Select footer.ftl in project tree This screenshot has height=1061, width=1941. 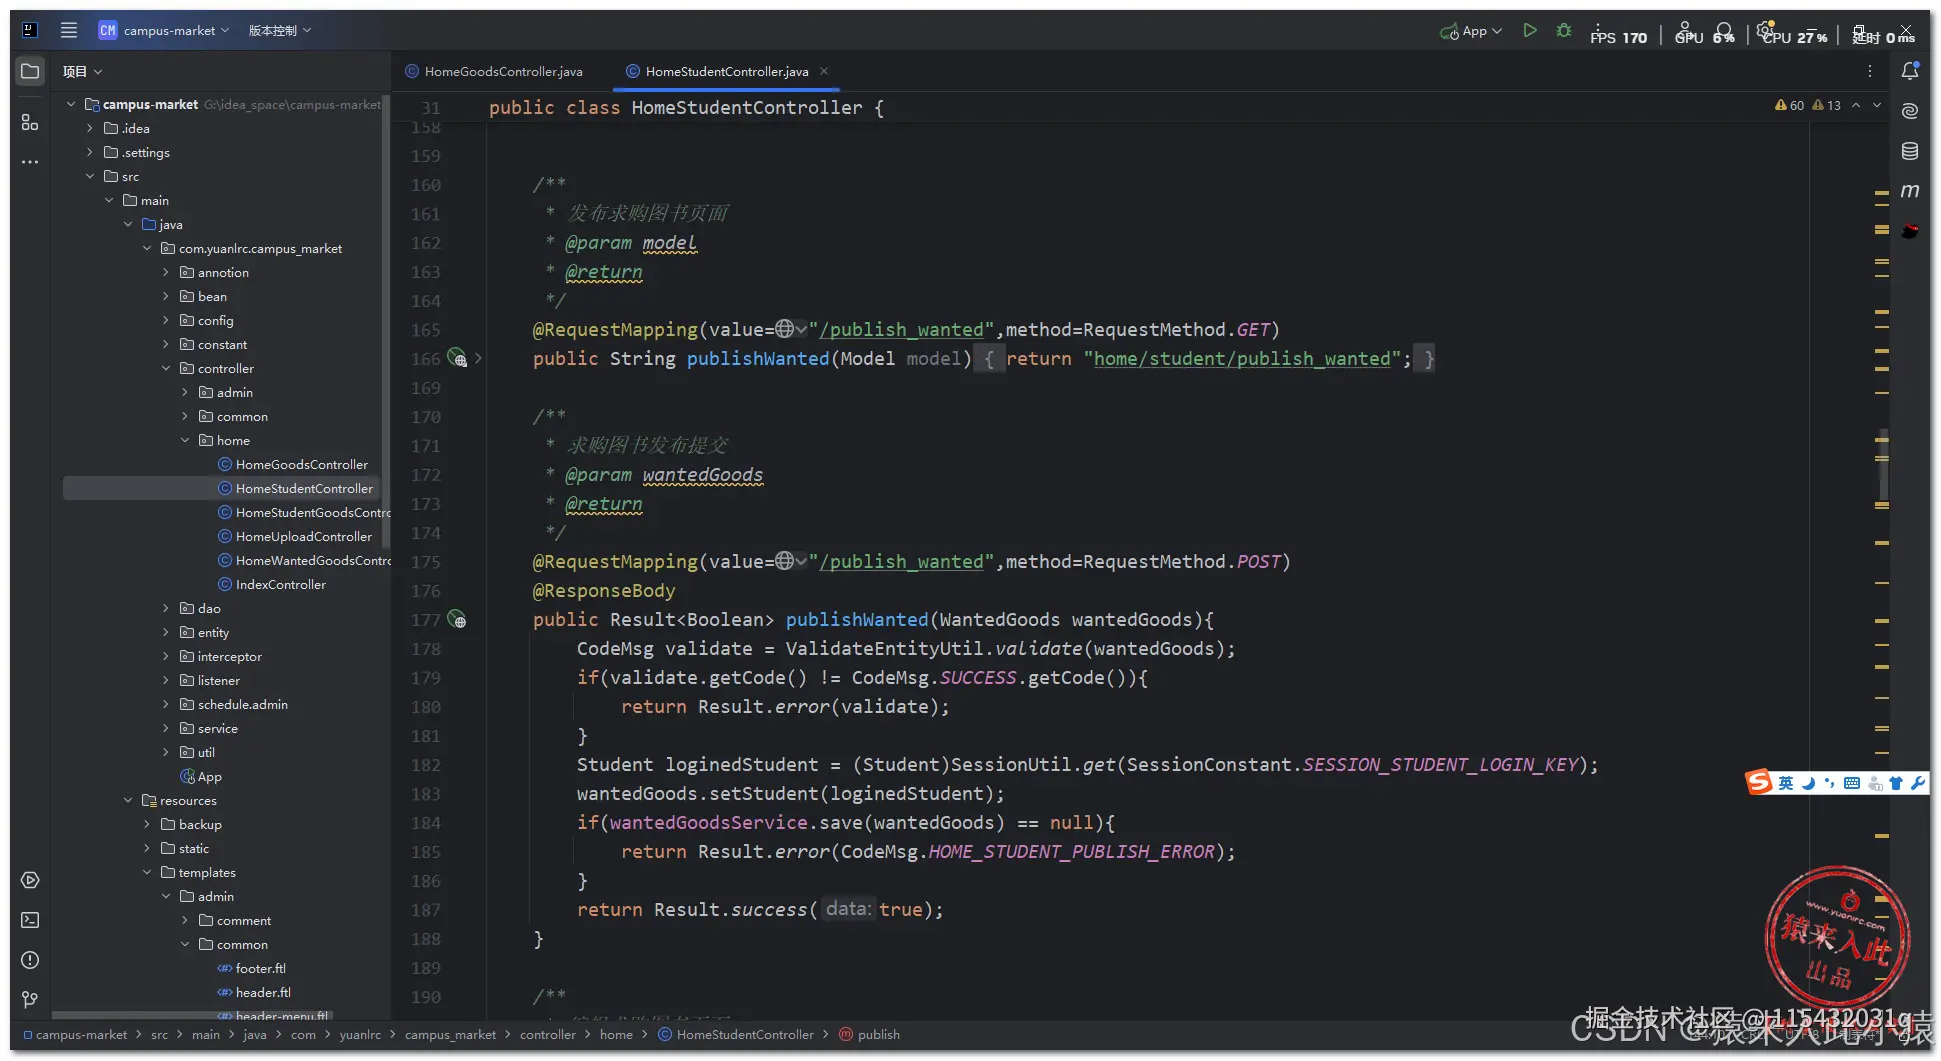point(260,968)
